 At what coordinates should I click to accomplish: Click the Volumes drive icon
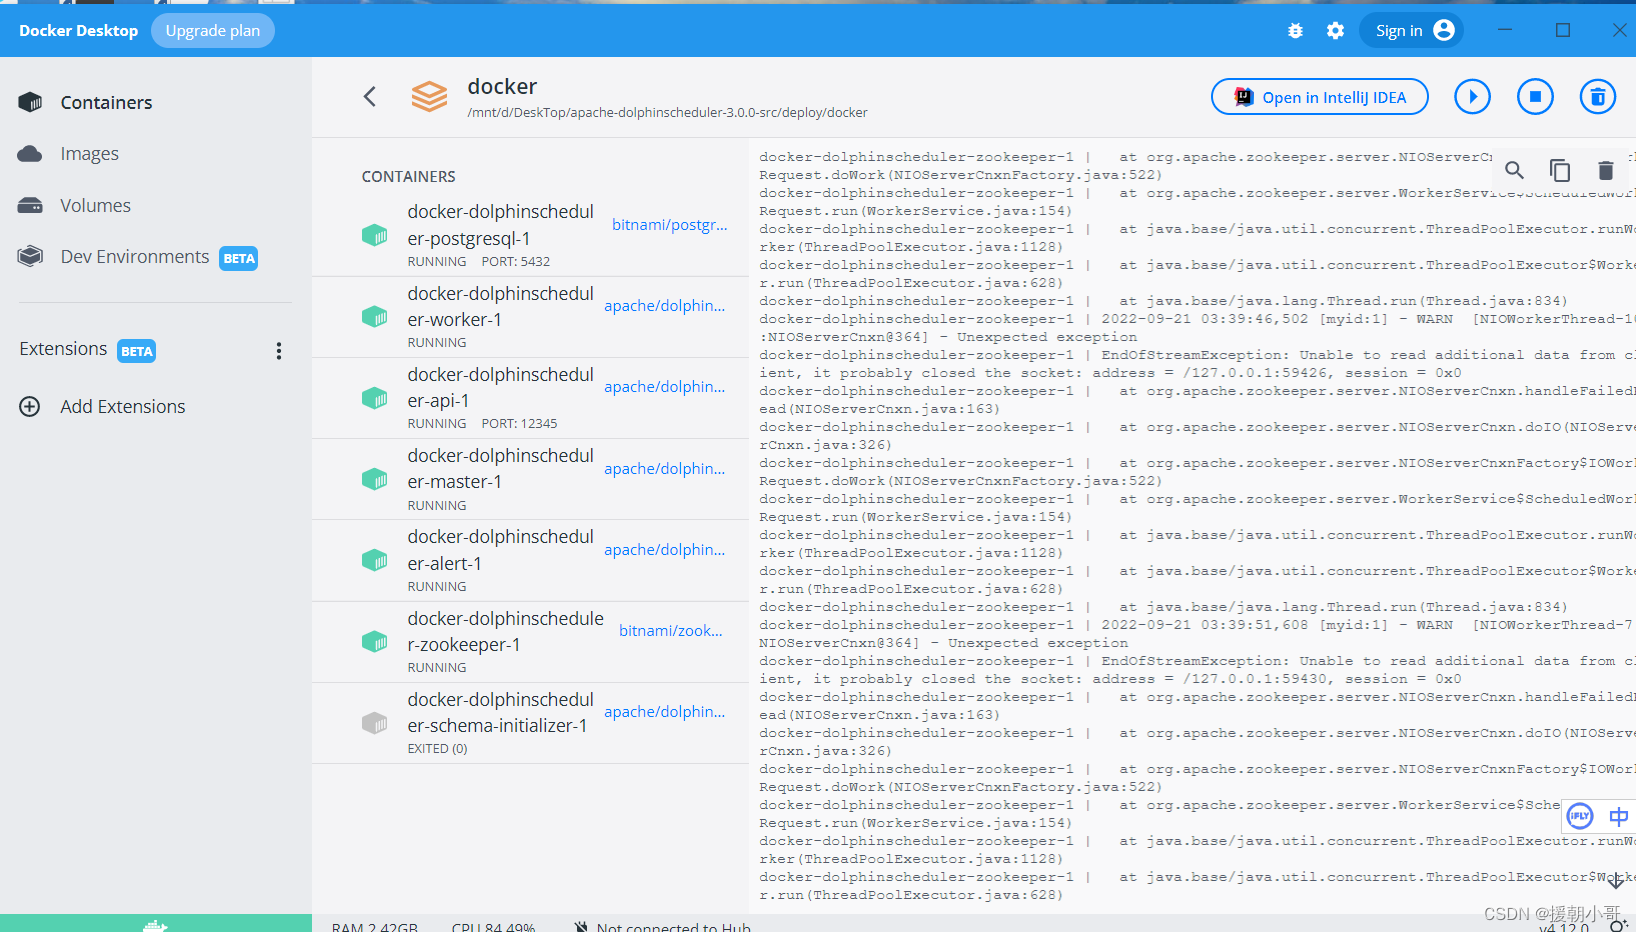31,205
